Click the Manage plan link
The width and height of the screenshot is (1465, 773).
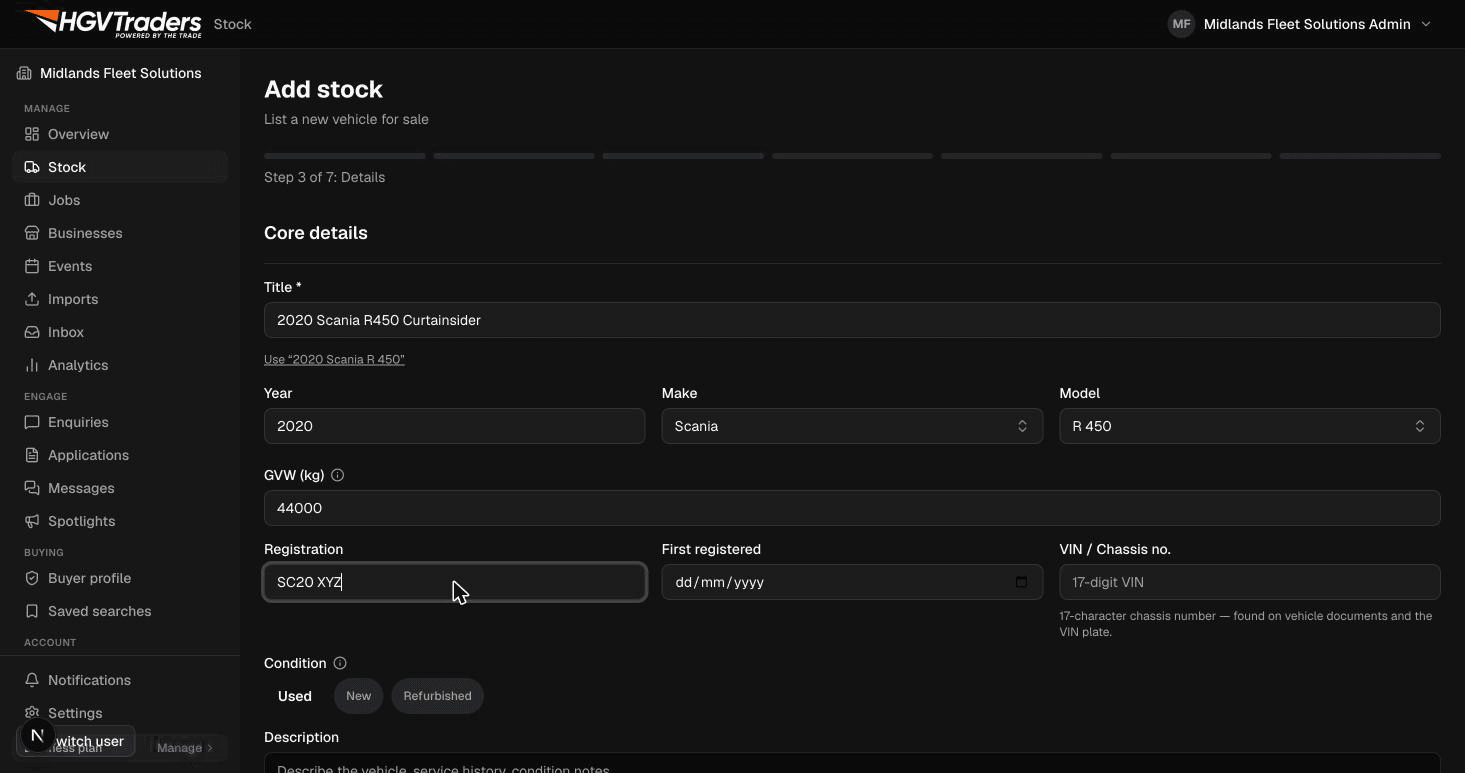pos(185,748)
